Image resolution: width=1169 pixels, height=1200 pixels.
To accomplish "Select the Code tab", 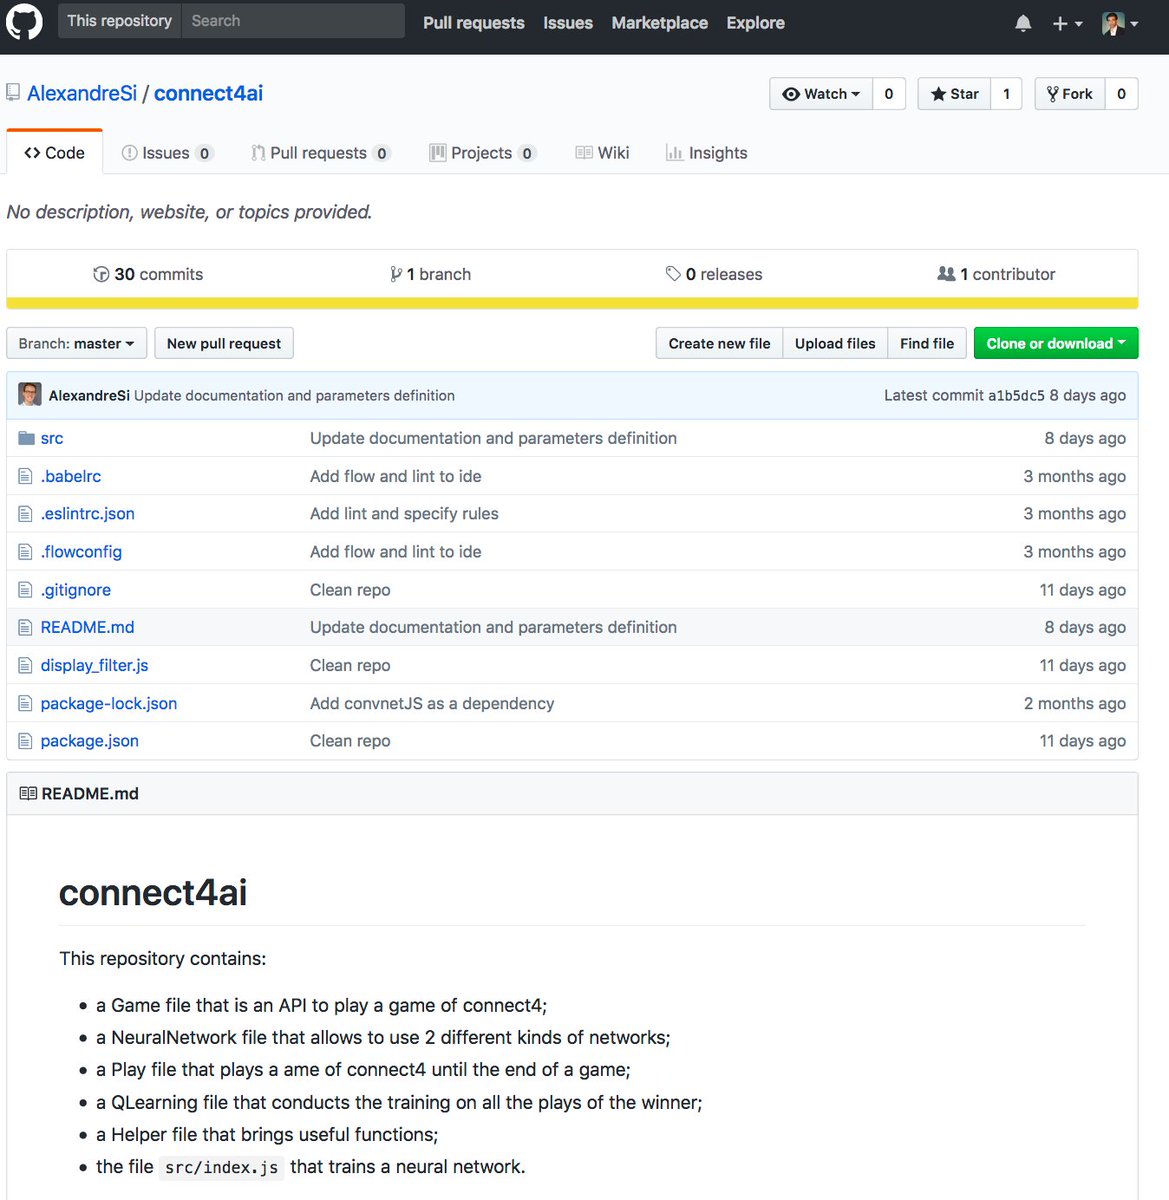I will tap(55, 153).
